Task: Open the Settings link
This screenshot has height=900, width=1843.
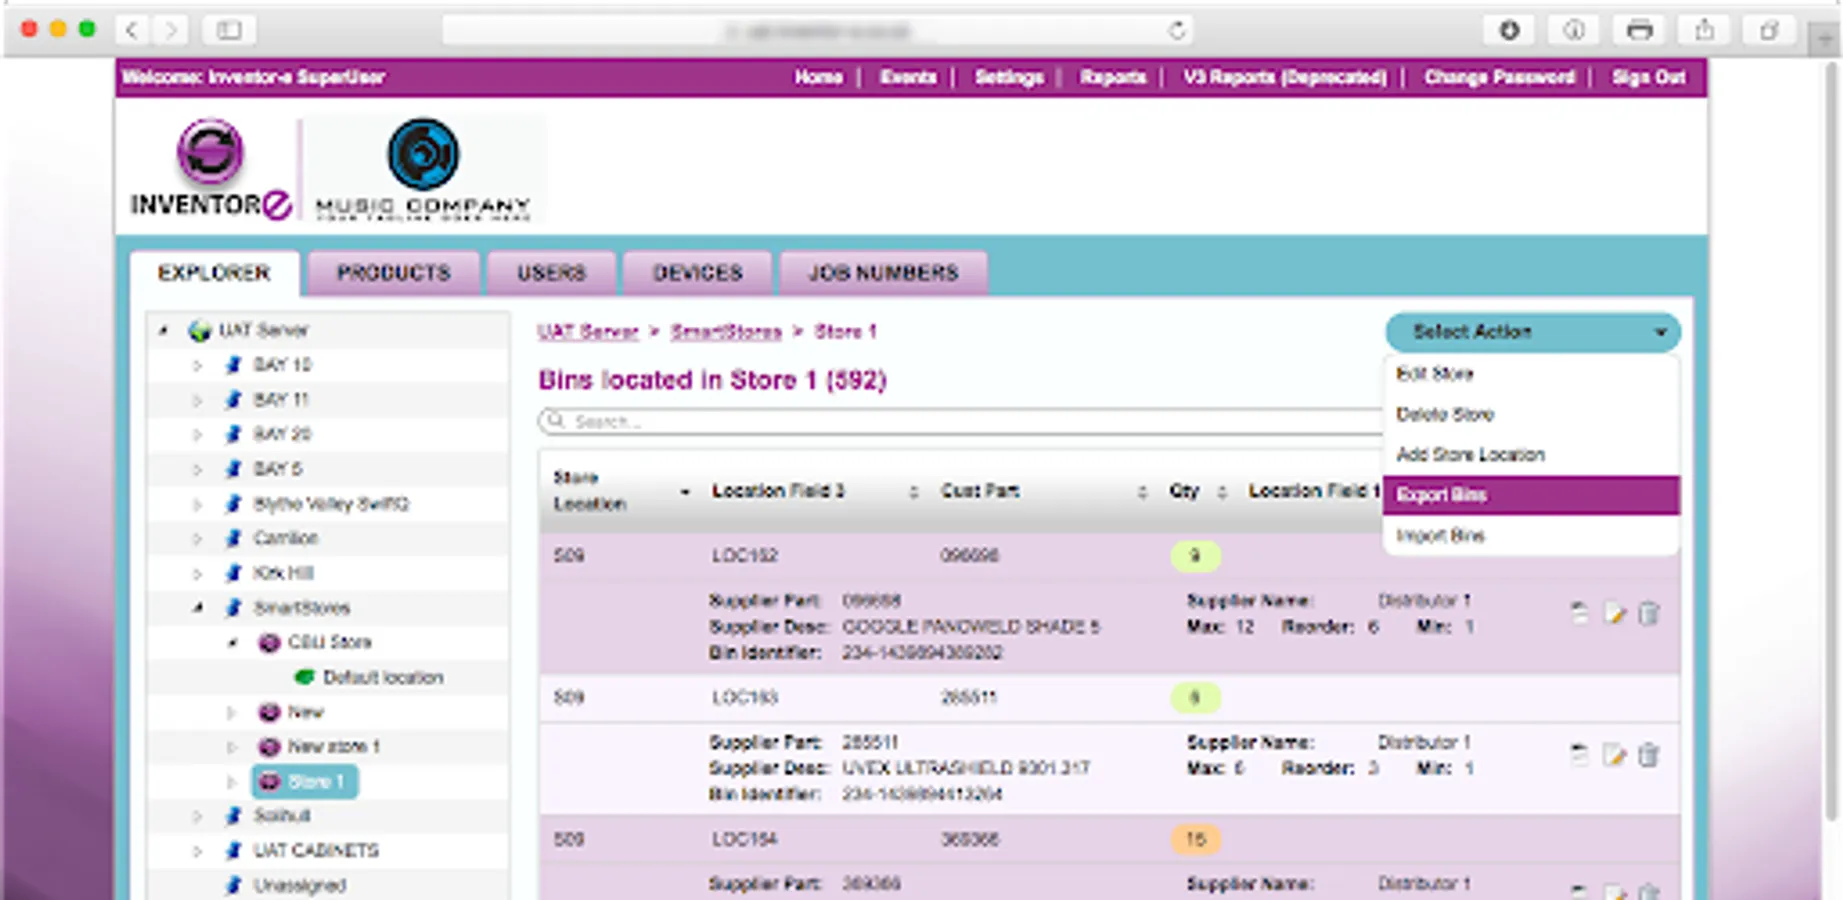Action: pos(1009,77)
